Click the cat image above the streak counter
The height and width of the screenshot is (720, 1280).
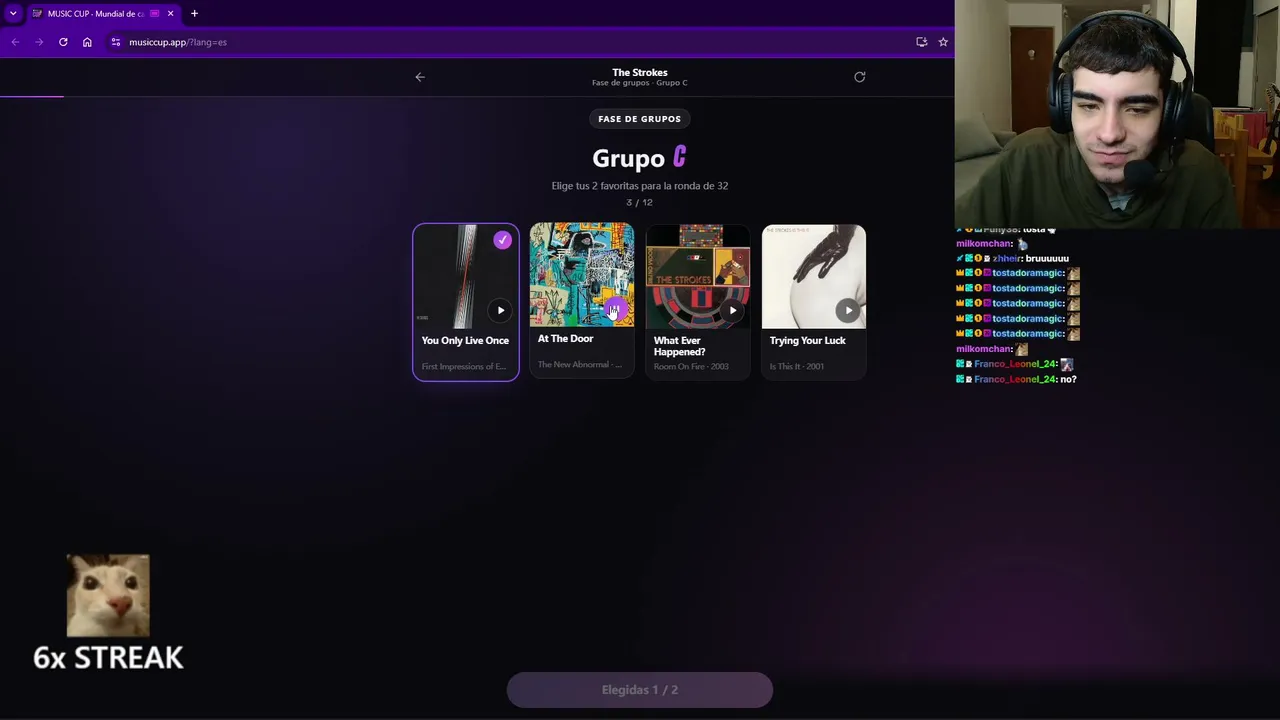click(x=108, y=596)
